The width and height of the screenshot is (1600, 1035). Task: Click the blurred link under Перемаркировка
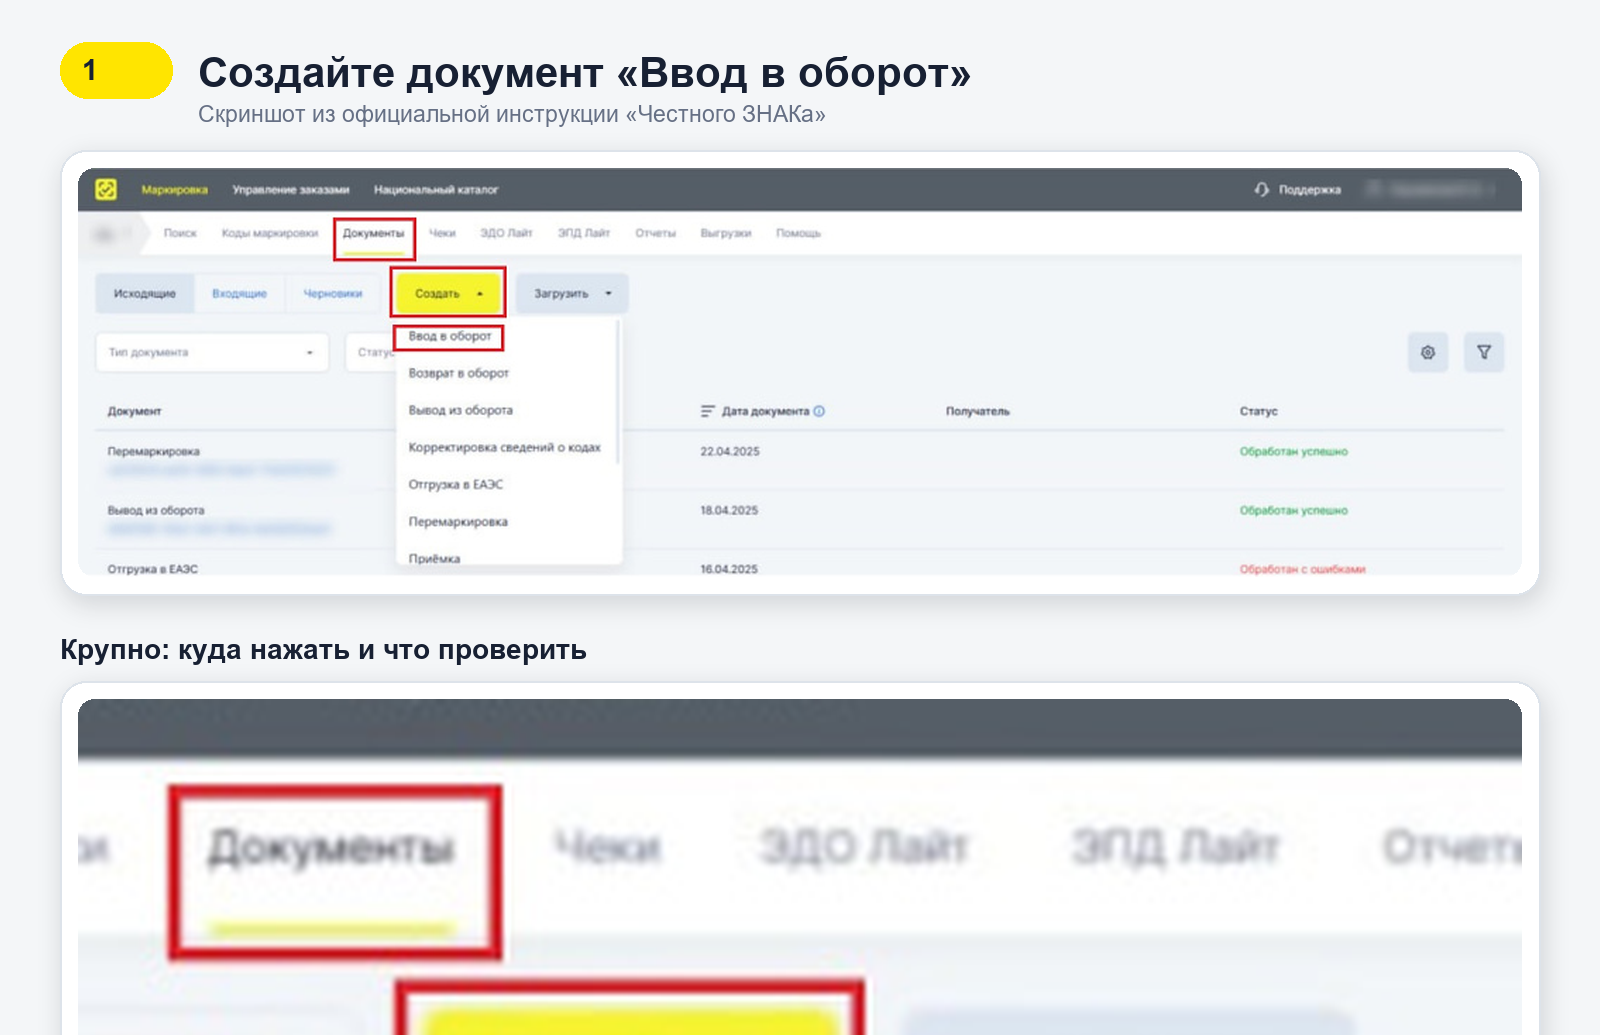click(221, 469)
